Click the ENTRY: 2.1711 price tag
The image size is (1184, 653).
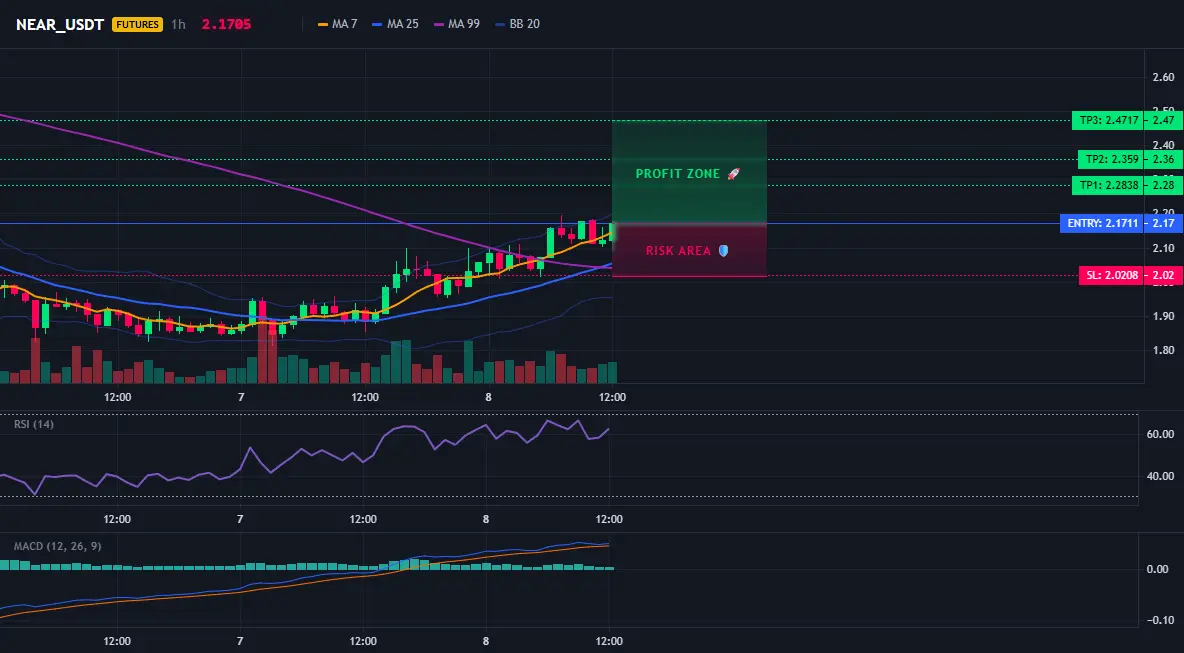coord(1102,223)
